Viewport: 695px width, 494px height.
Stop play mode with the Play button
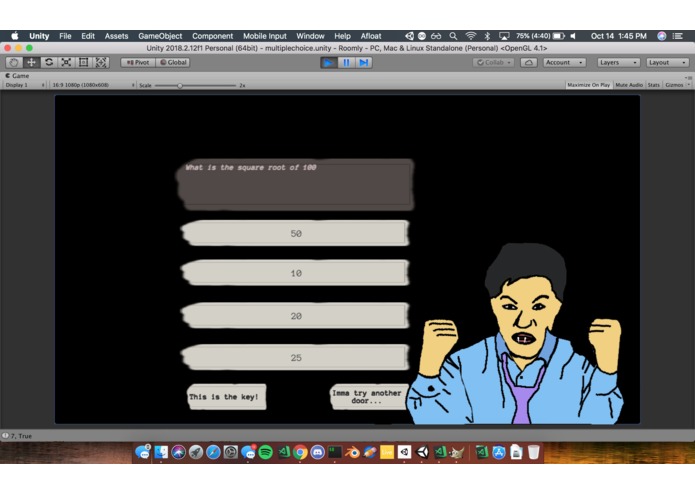(328, 62)
